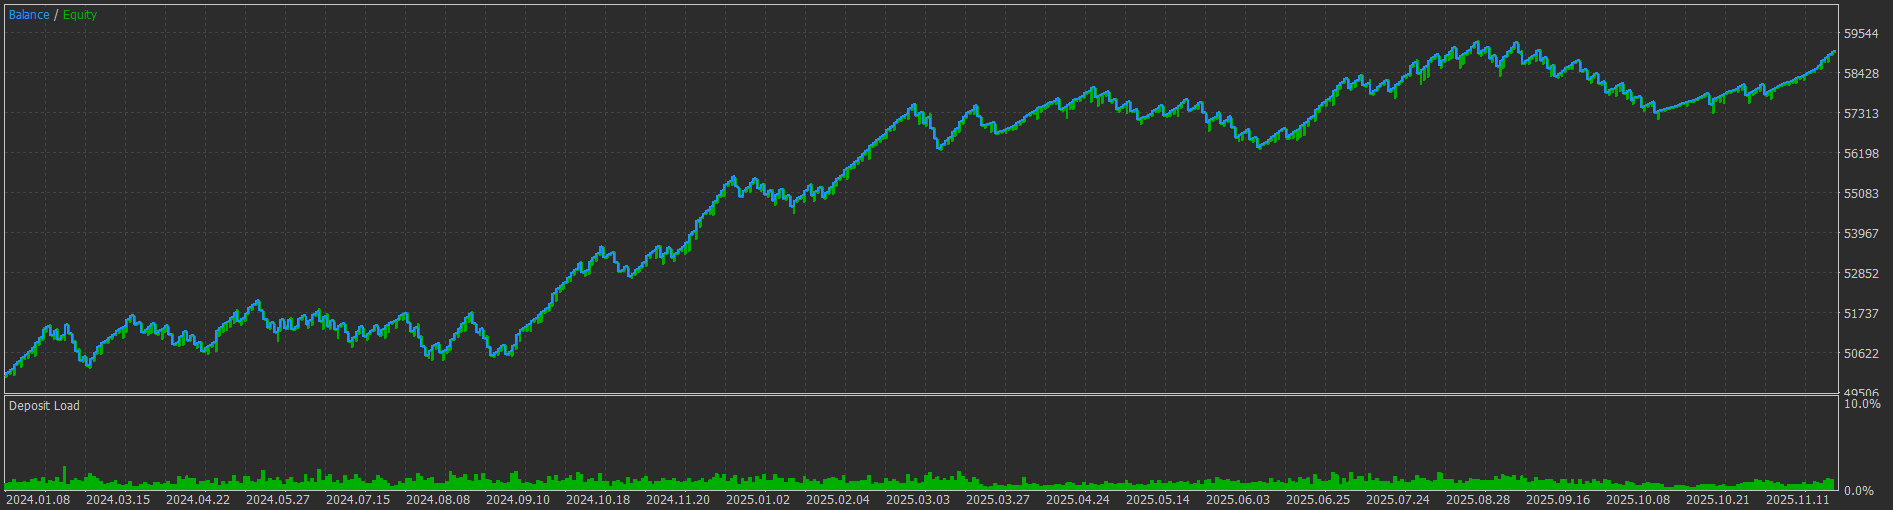Click the 2025.03.03 date label
The height and width of the screenshot is (510, 1893).
pyautogui.click(x=918, y=500)
